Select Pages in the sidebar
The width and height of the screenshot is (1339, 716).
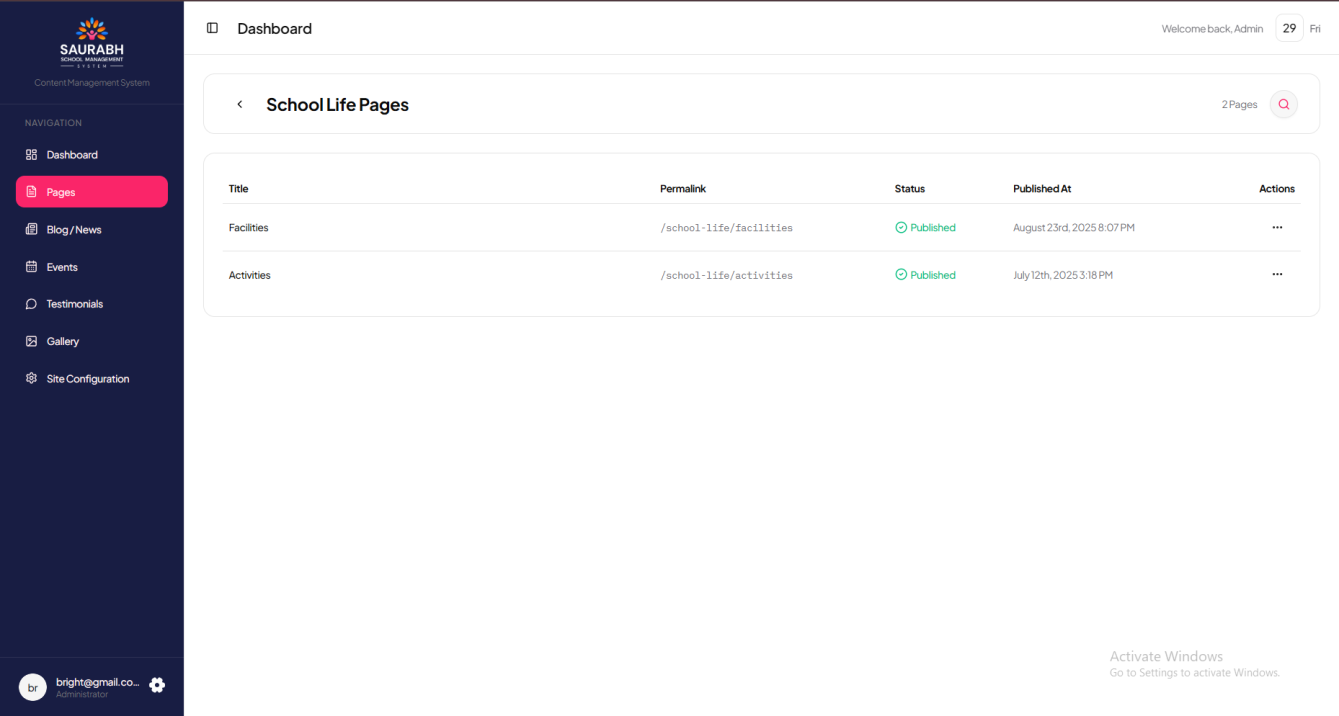coord(61,192)
